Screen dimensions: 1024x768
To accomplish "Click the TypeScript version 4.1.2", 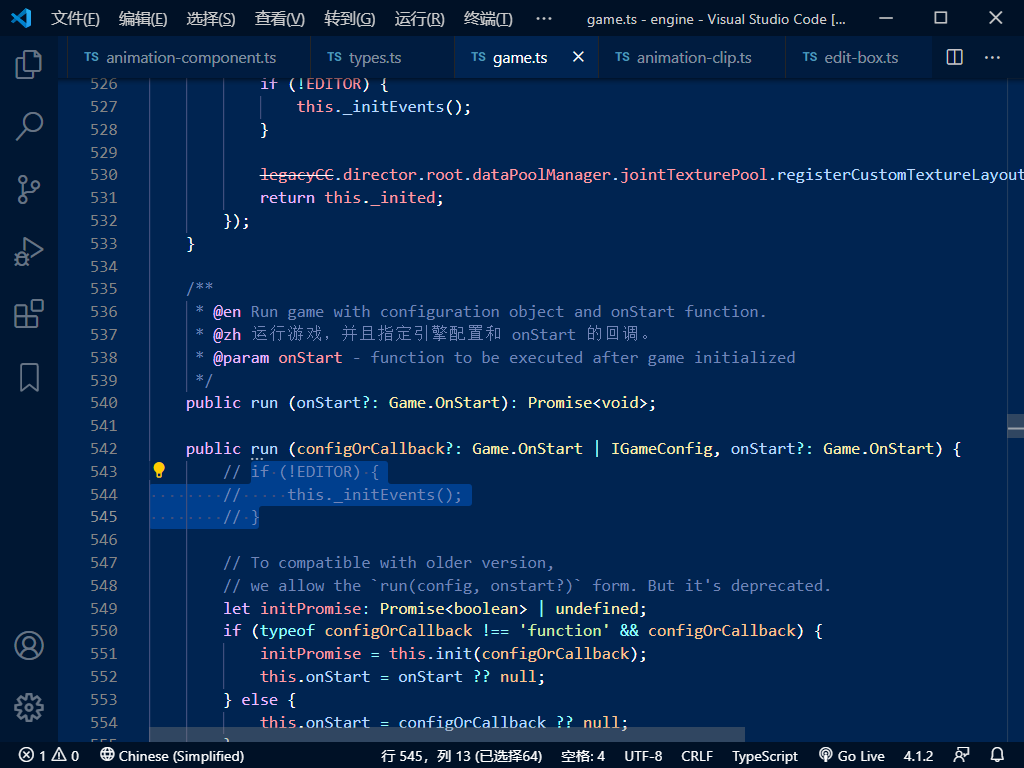I will click(918, 756).
